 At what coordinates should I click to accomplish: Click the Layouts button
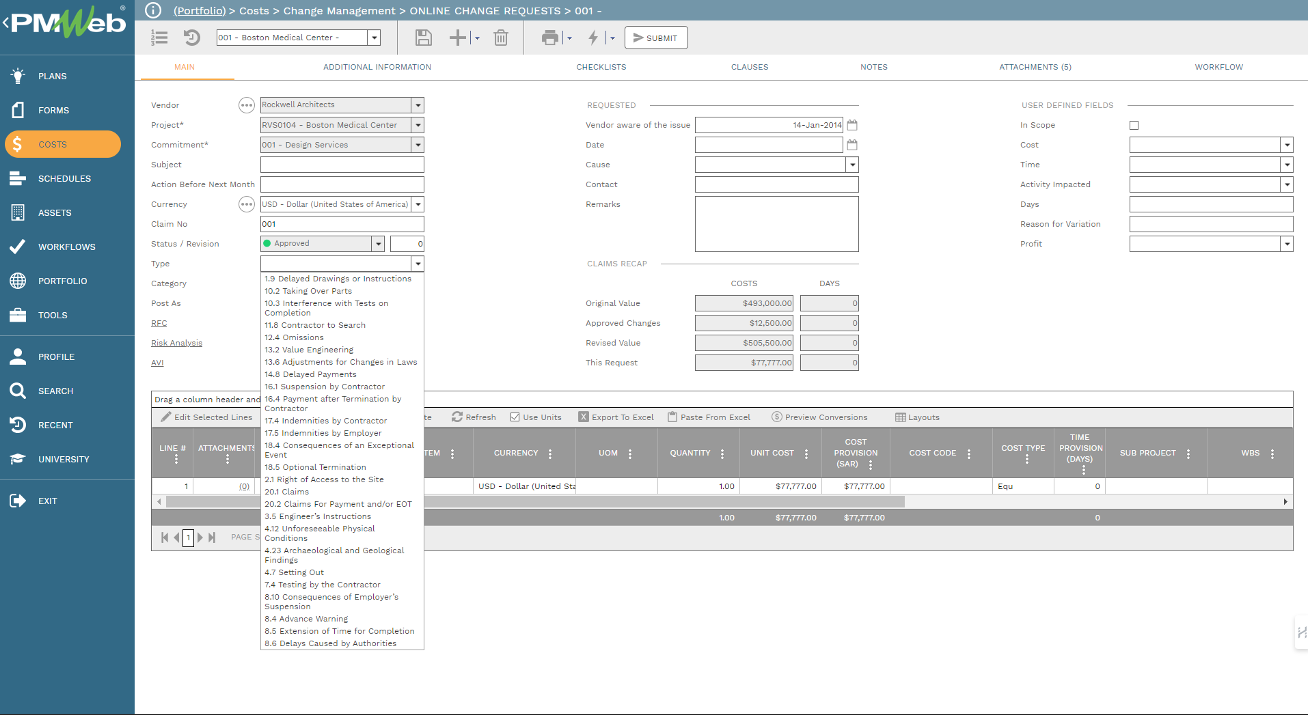(x=917, y=417)
